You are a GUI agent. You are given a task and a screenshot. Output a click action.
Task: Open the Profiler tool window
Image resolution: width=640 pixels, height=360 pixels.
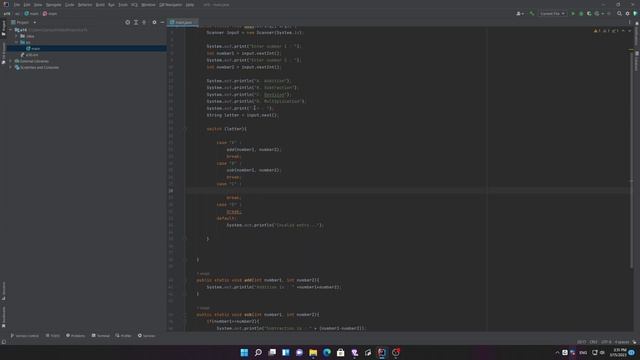[x=123, y=336]
